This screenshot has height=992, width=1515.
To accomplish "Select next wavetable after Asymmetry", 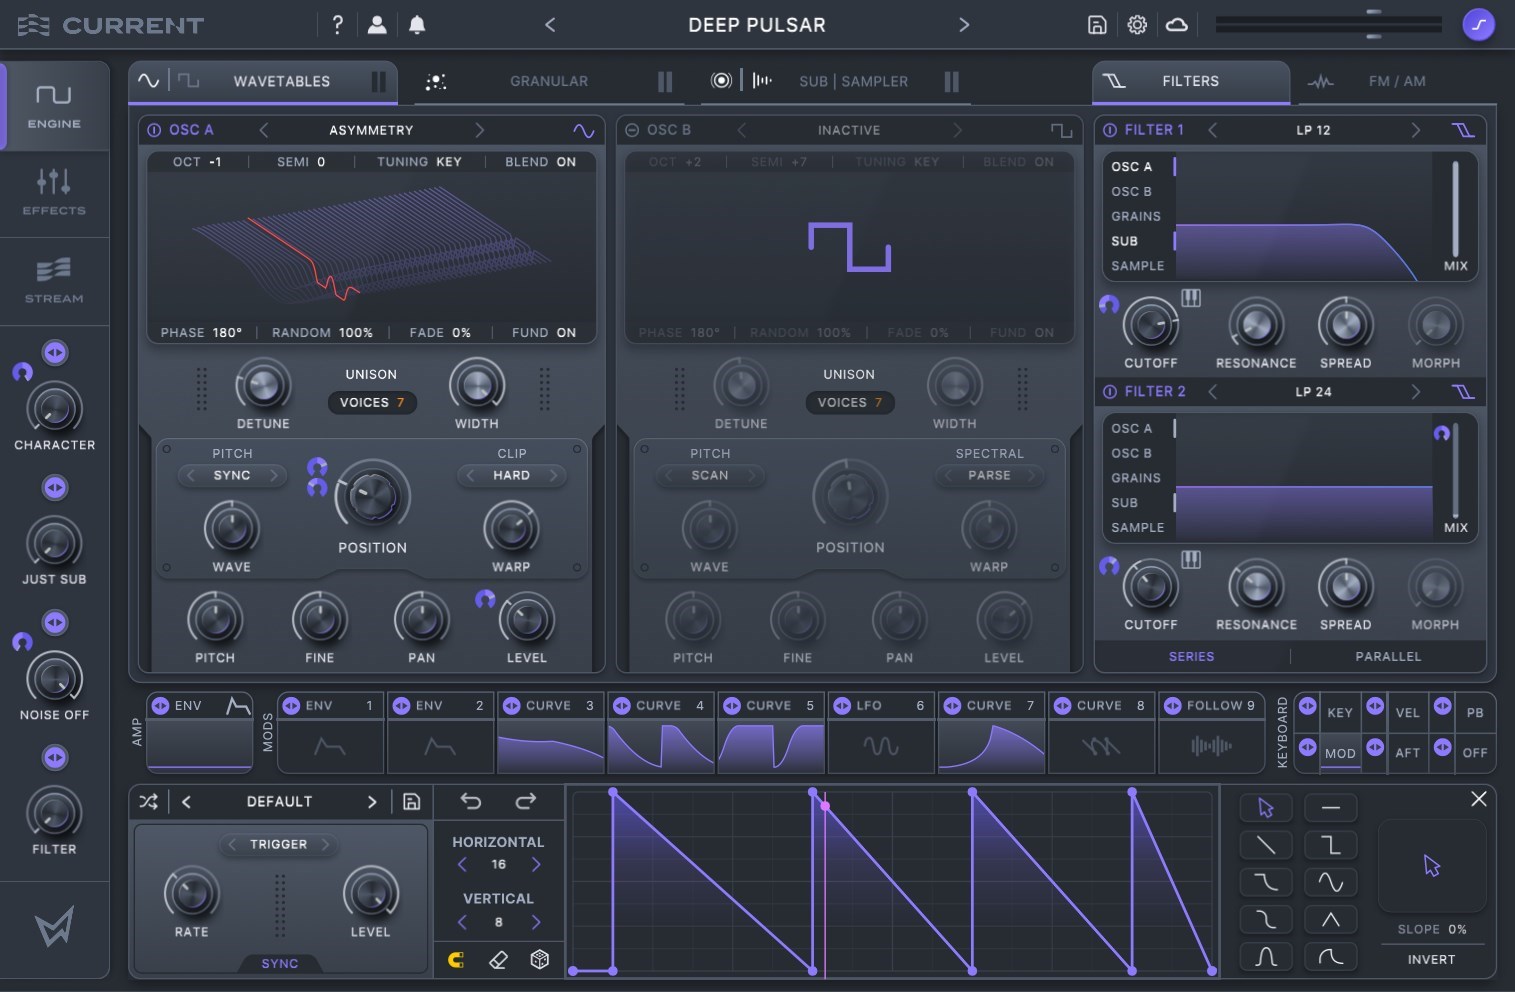I will (x=479, y=130).
